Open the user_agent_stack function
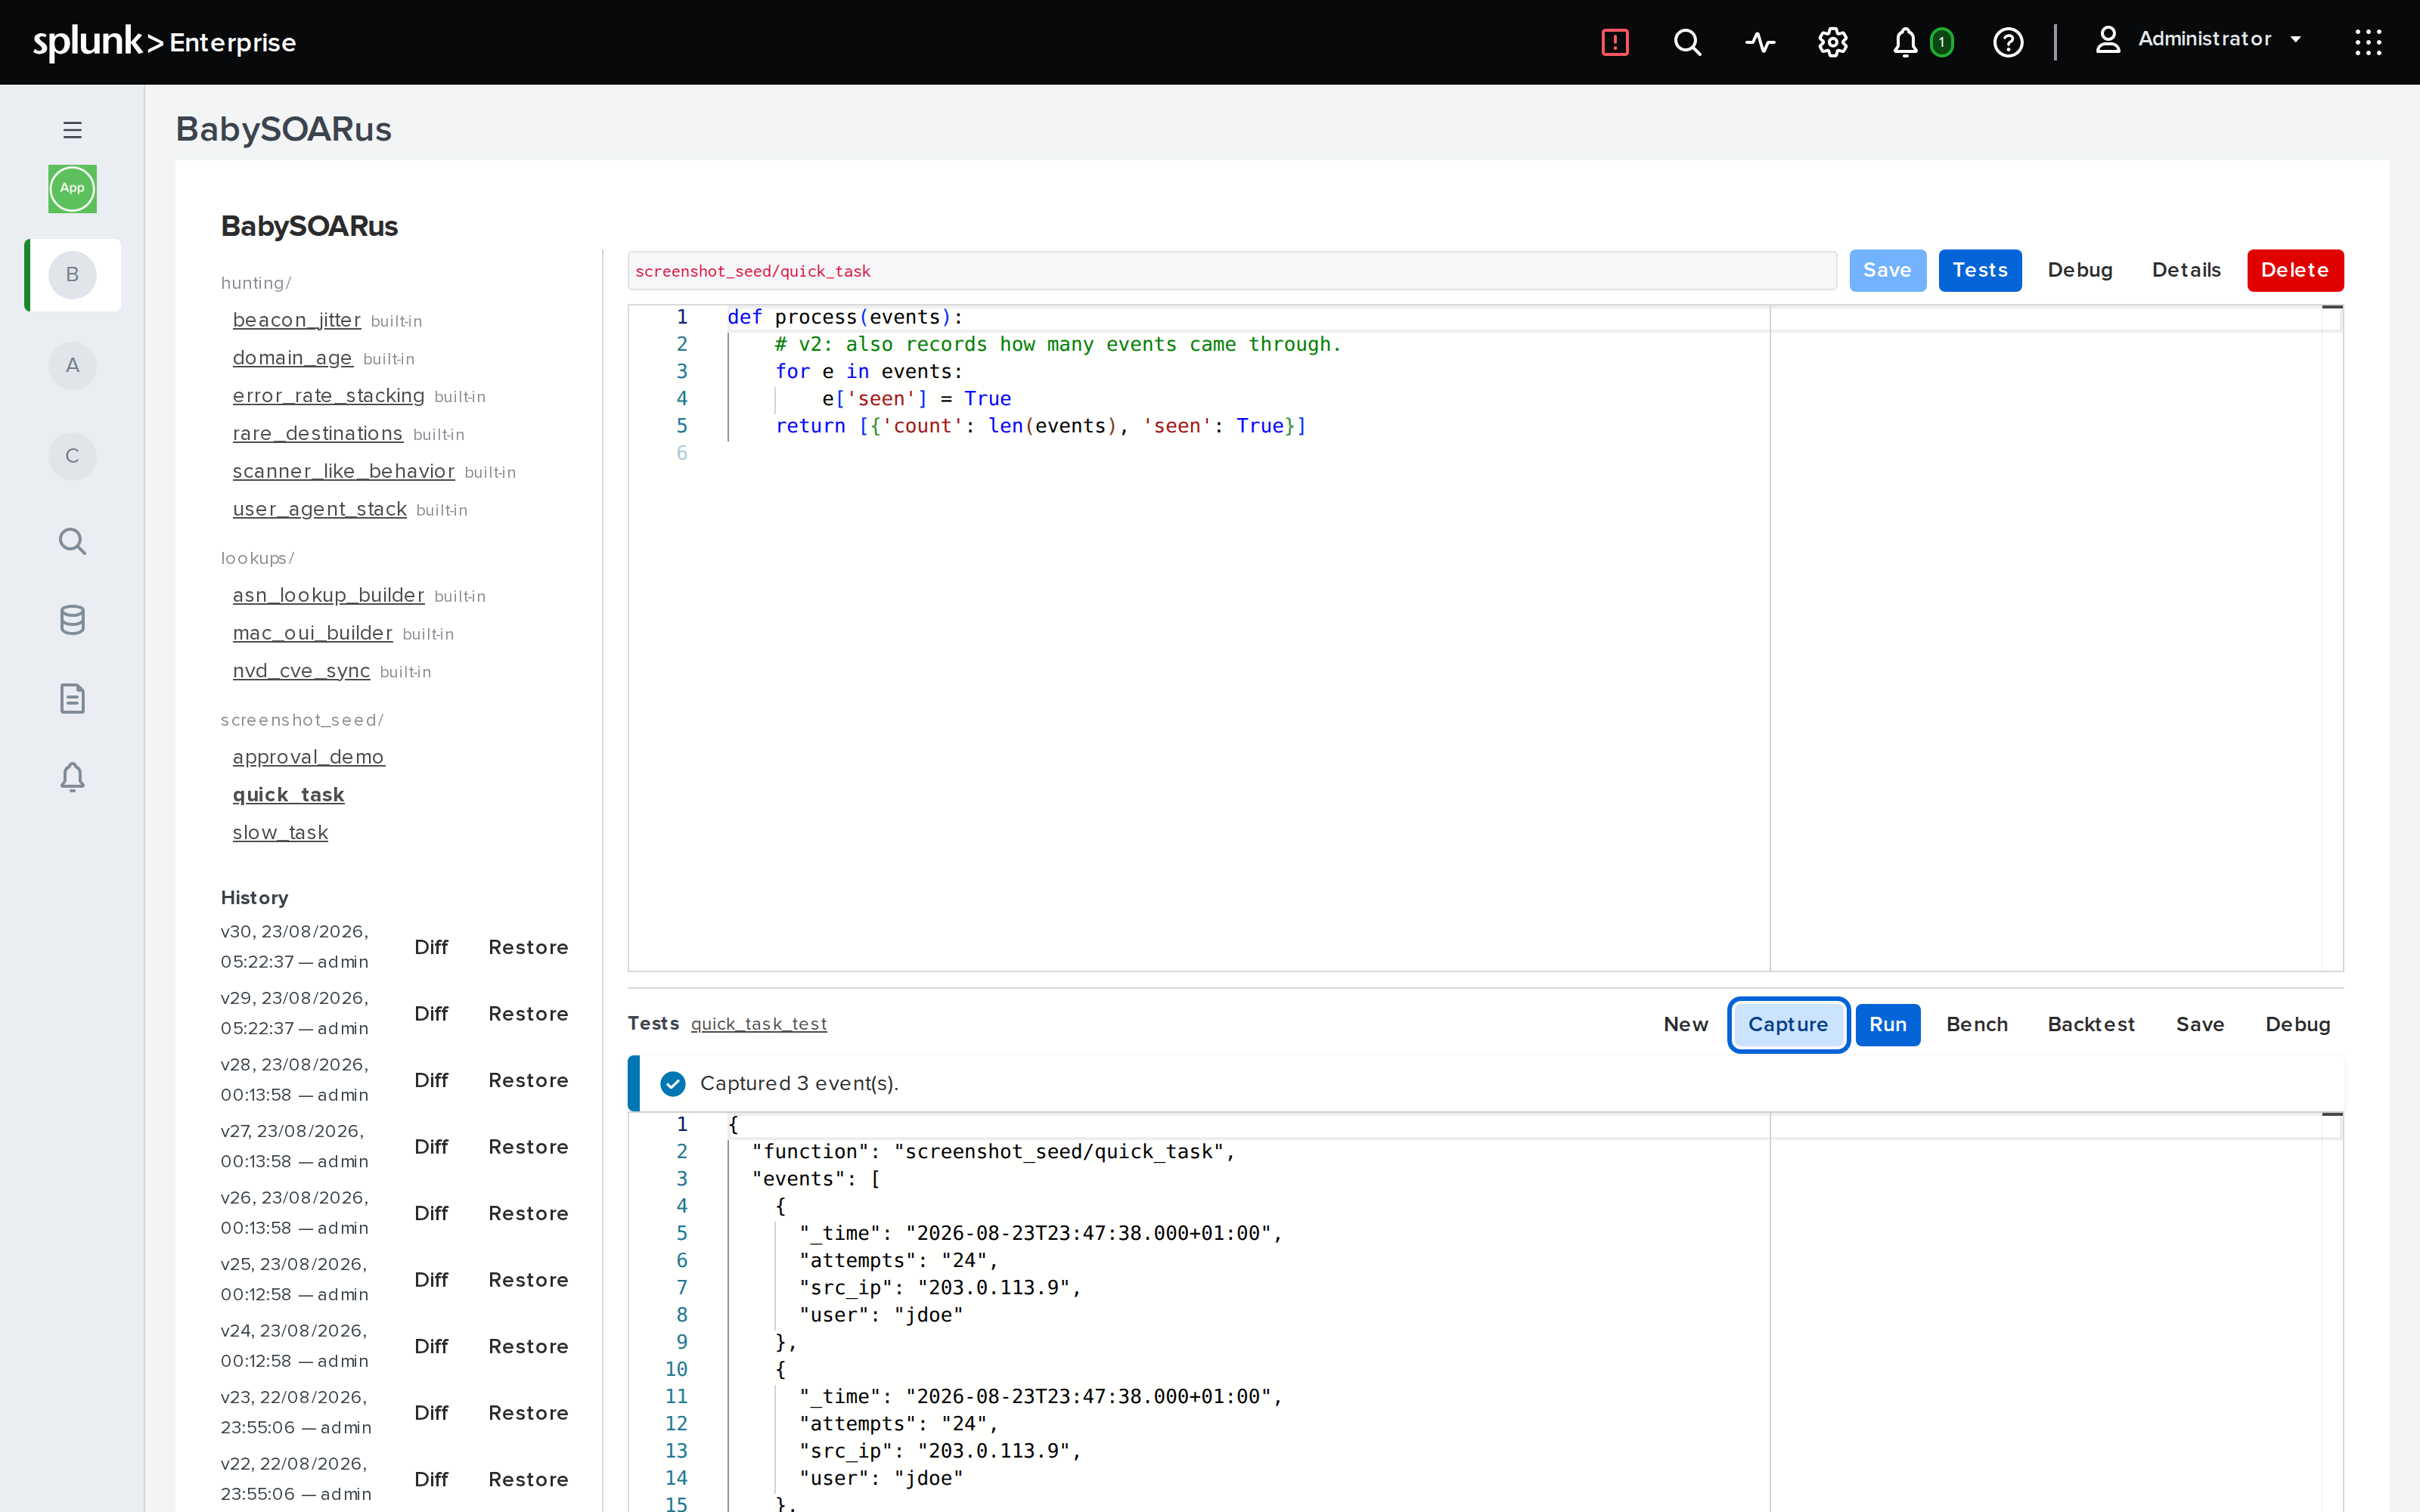This screenshot has width=2420, height=1512. pos(320,510)
